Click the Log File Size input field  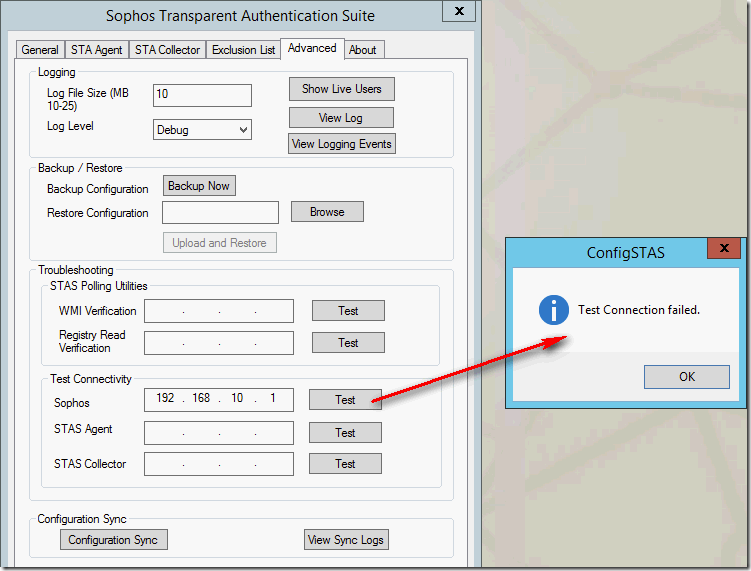202,95
